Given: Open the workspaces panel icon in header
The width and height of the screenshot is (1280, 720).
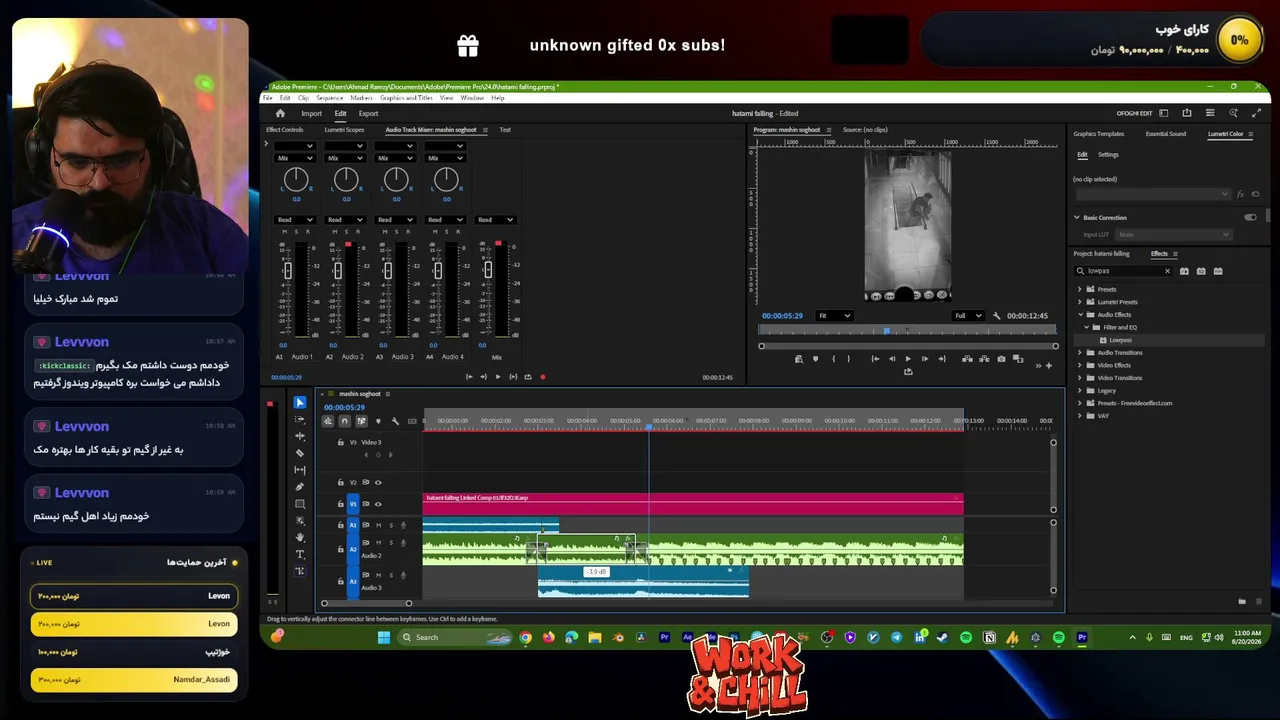Looking at the screenshot, I should [x=1164, y=113].
